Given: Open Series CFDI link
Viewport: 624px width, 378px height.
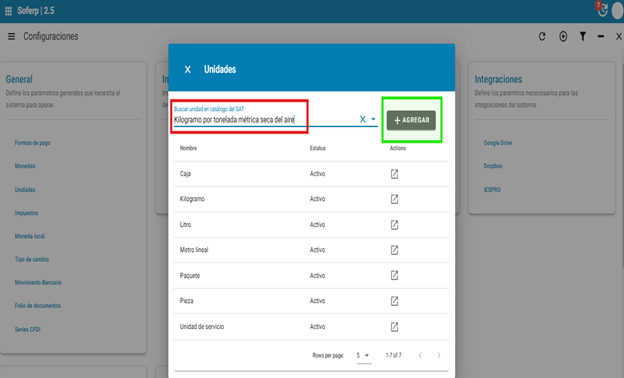Looking at the screenshot, I should tap(28, 329).
